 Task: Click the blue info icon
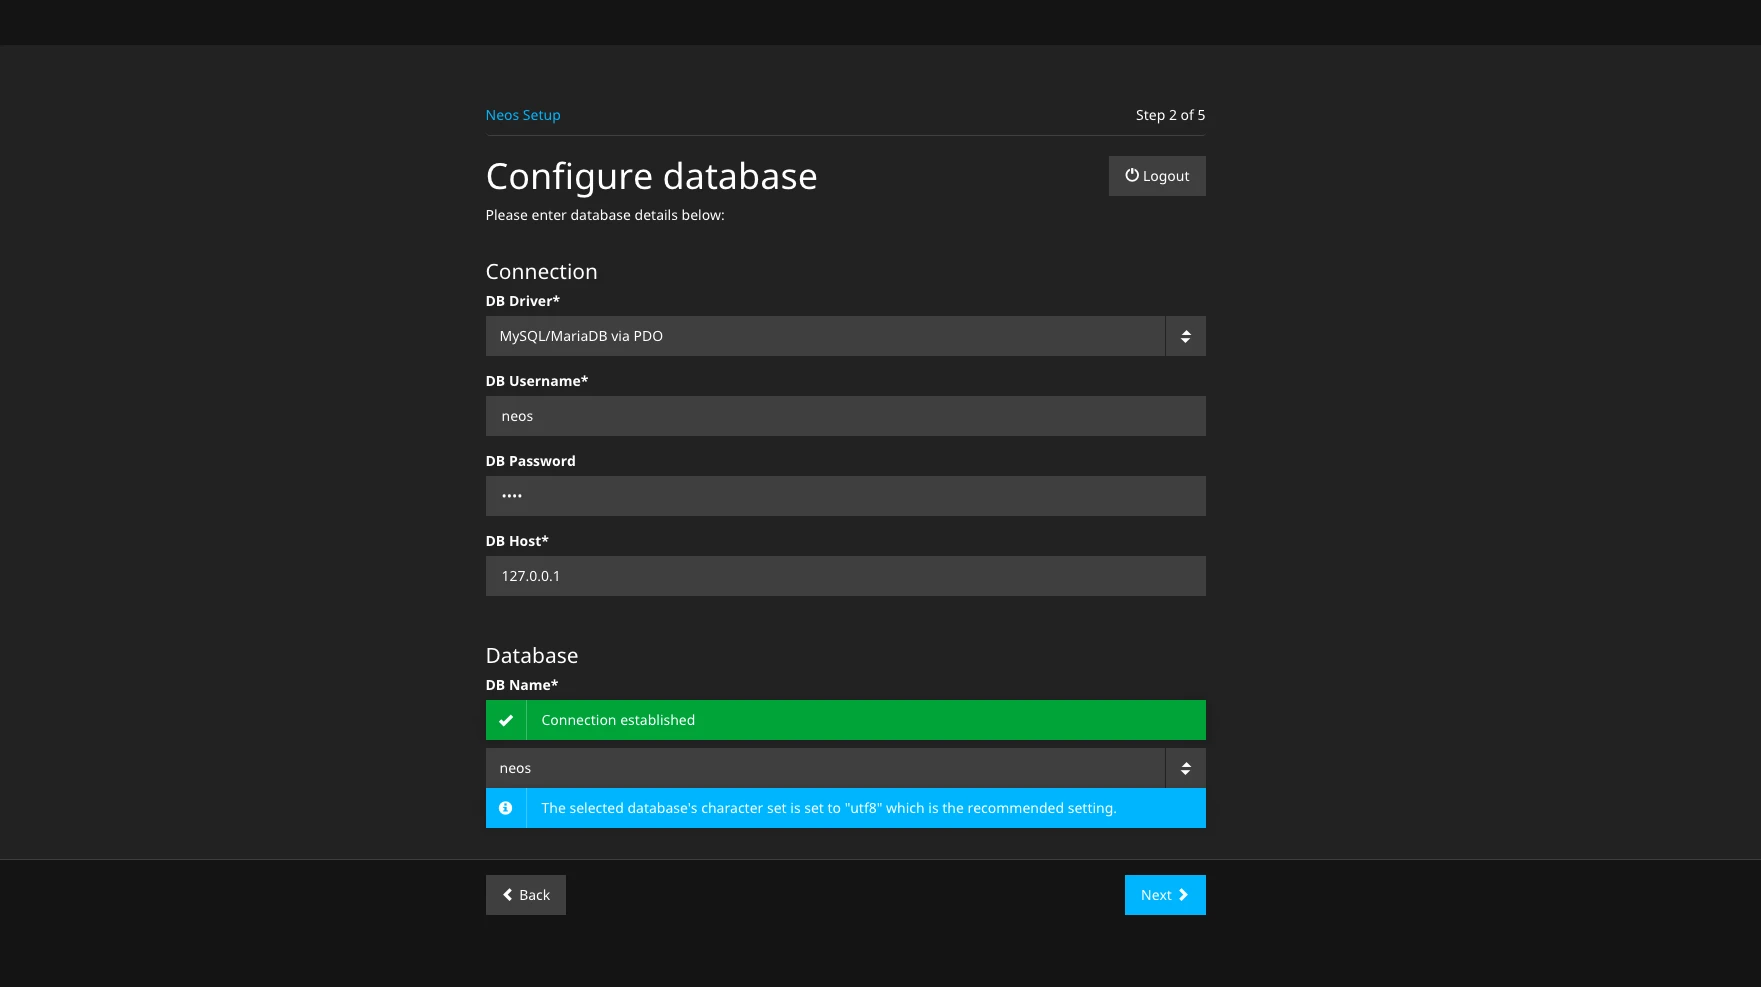click(x=506, y=808)
